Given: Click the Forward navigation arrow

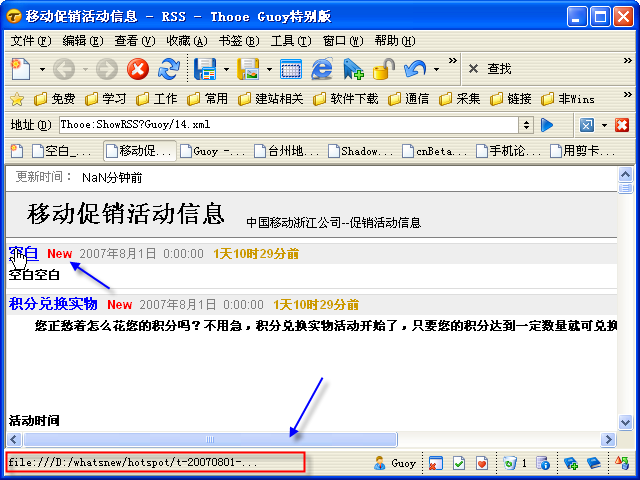Looking at the screenshot, I should (x=107, y=69).
